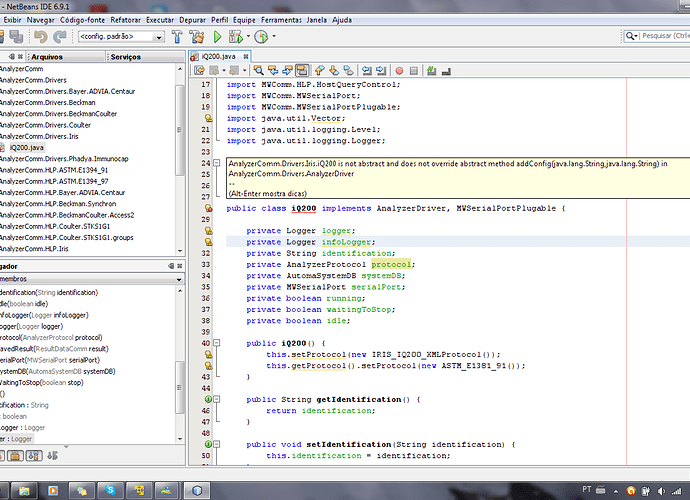Screen dimensions: 690x500
Task: Click the Find Selection magnifier icon
Action: tap(259, 70)
